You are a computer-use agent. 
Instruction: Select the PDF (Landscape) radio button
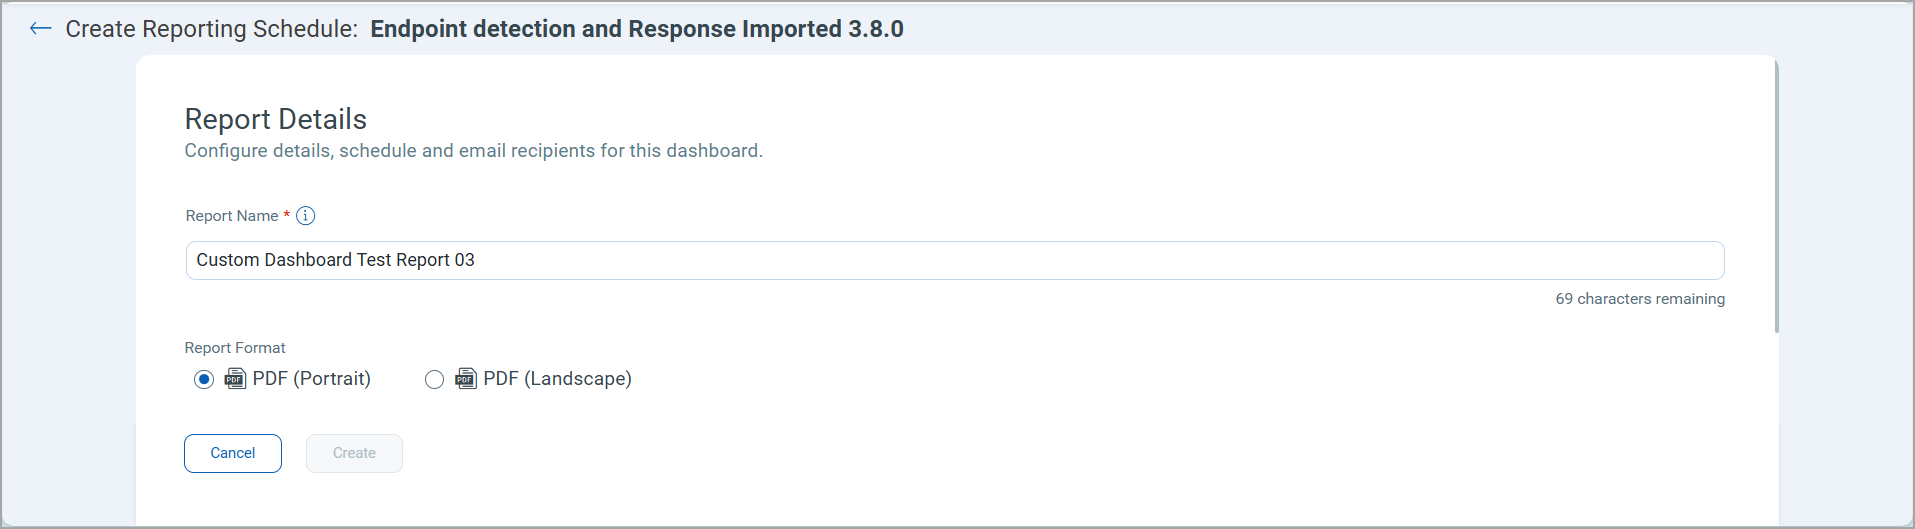(x=434, y=380)
